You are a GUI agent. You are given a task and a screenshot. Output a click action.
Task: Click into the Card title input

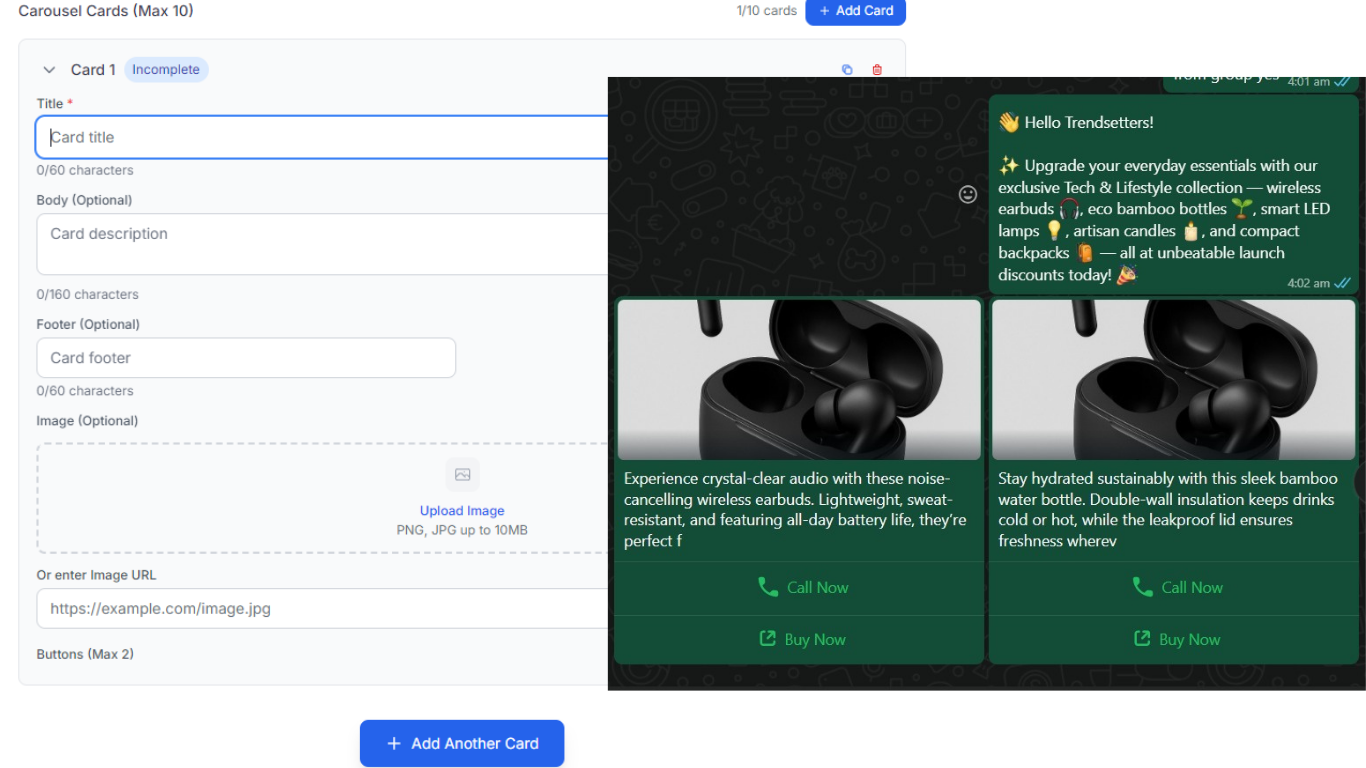click(x=300, y=137)
